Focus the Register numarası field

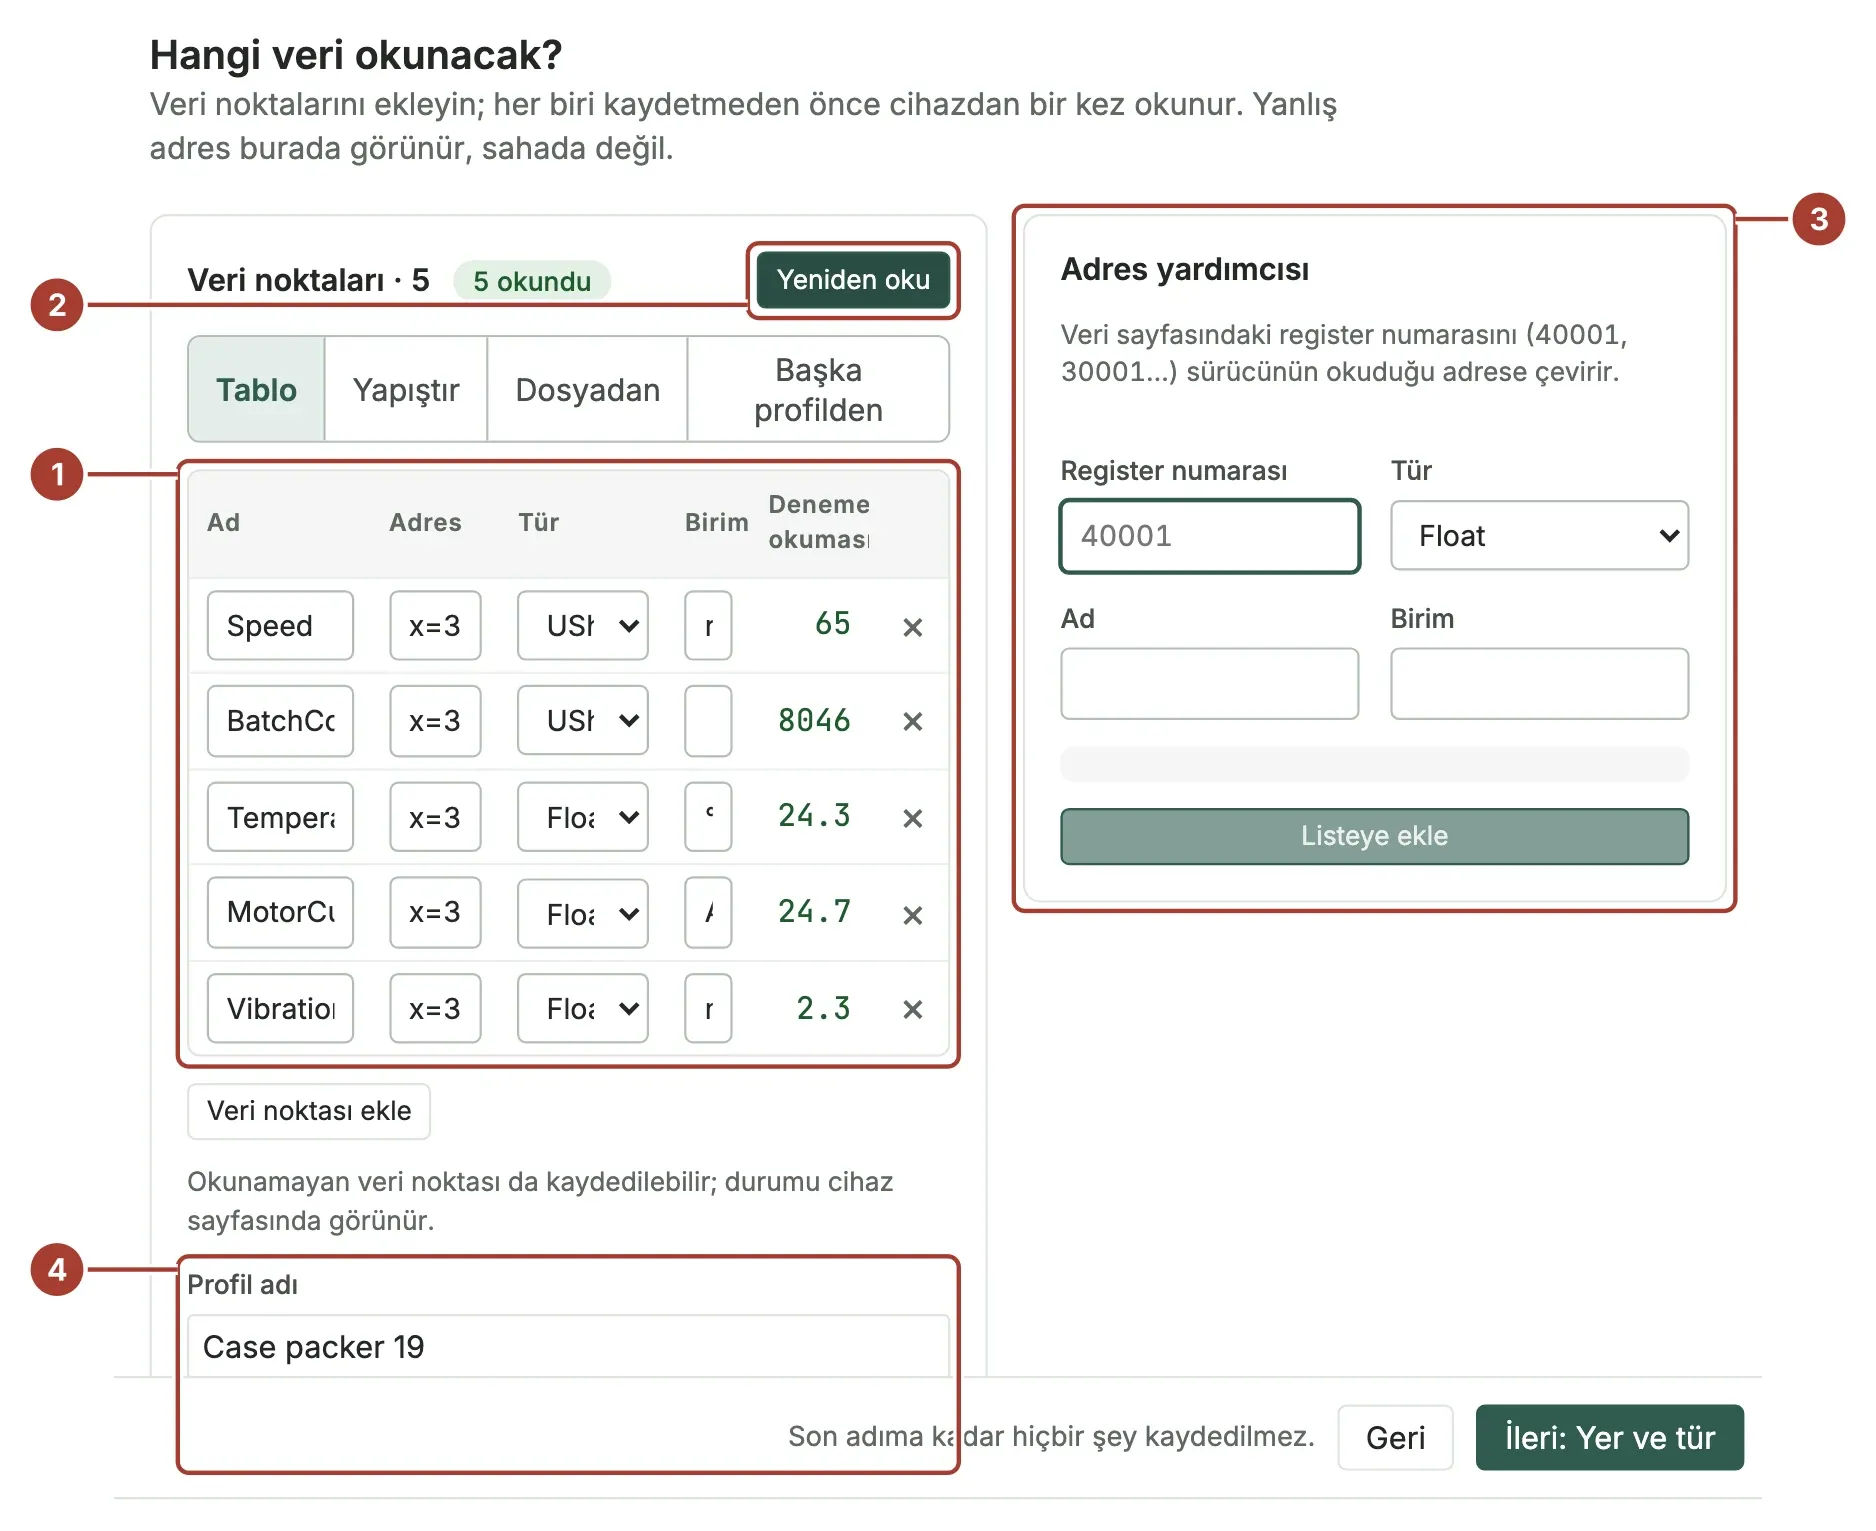click(x=1210, y=536)
